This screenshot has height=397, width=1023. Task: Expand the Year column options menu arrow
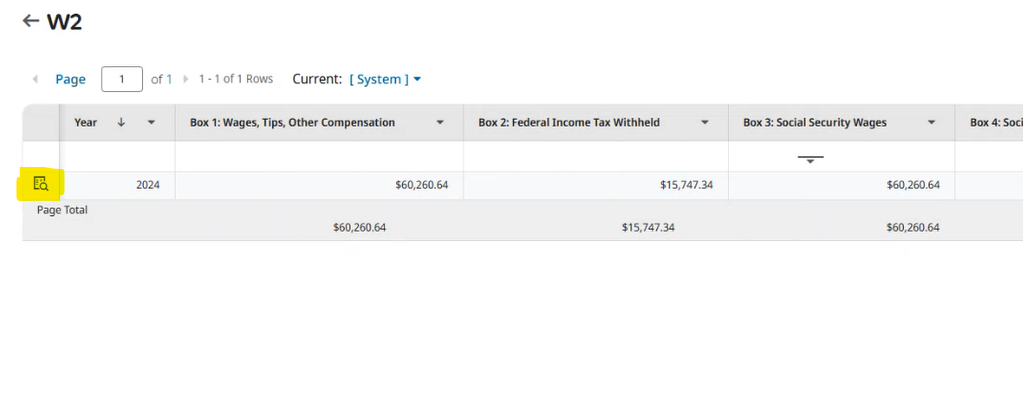[x=151, y=123]
